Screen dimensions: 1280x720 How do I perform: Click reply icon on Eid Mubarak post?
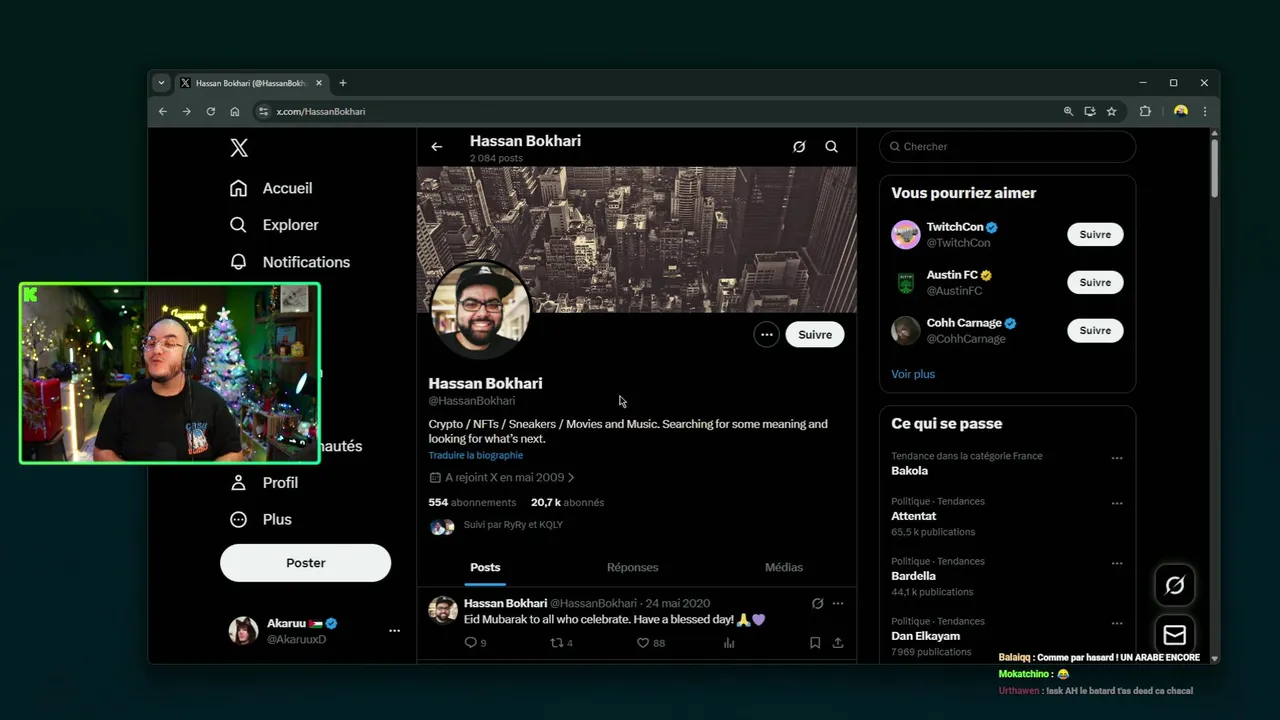pyautogui.click(x=471, y=643)
